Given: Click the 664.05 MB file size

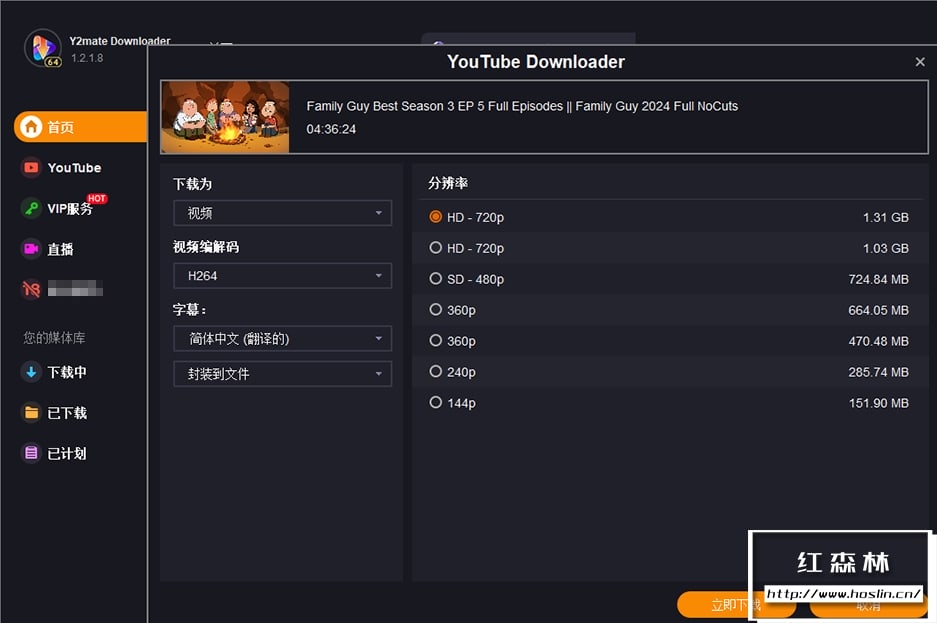Looking at the screenshot, I should click(878, 310).
